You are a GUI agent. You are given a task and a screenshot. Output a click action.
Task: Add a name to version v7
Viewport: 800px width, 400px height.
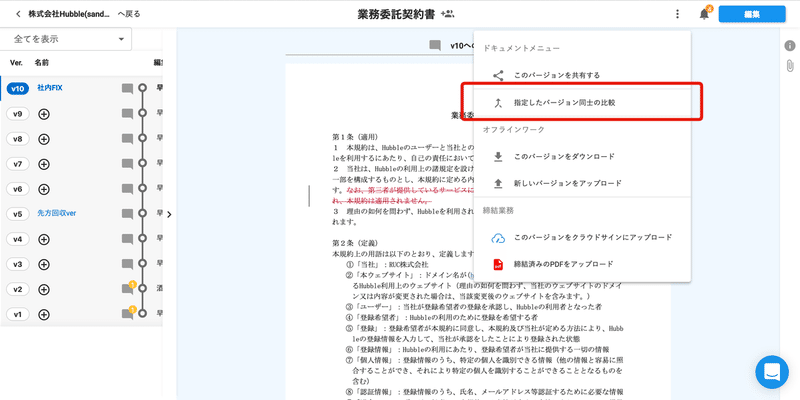[44, 164]
